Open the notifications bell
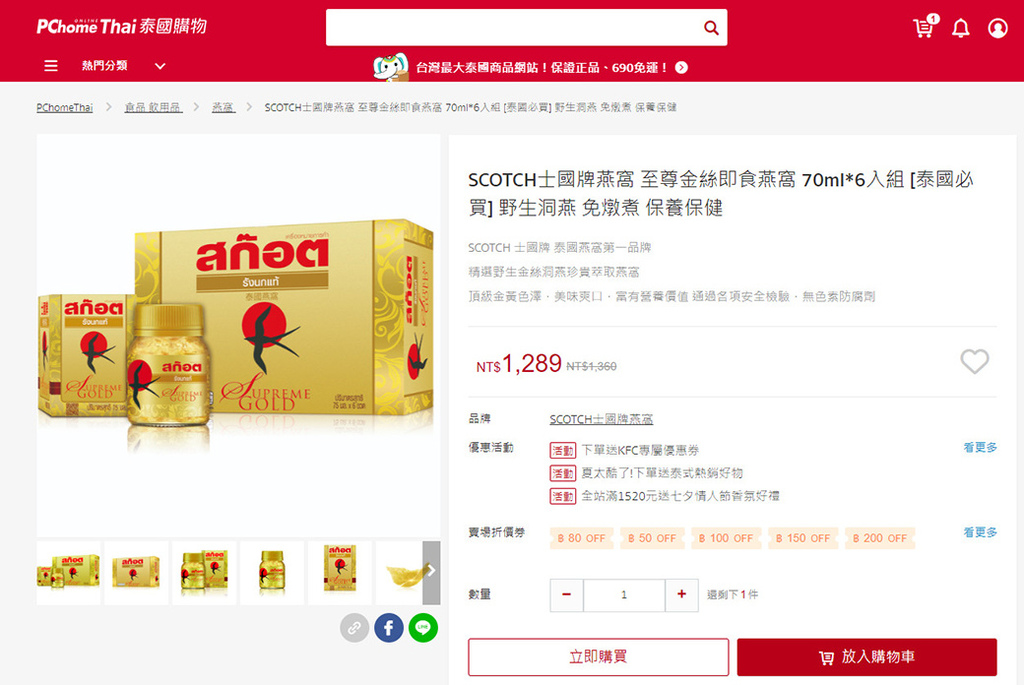Screen dimensions: 1024x685 (x=961, y=28)
